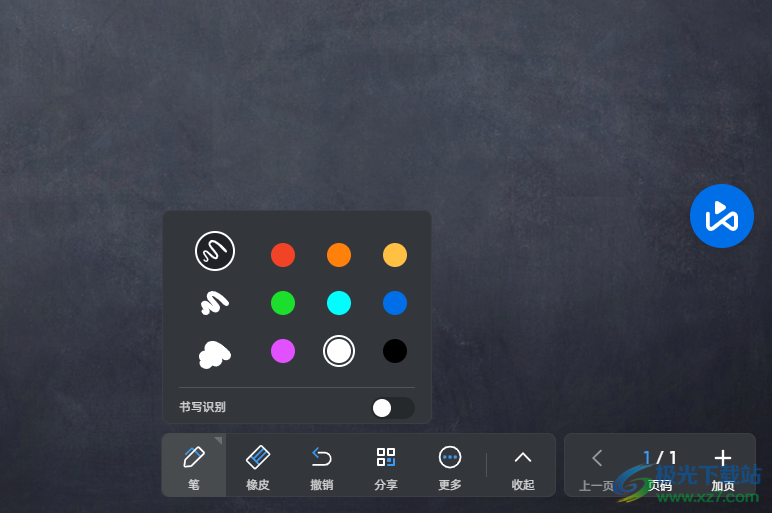Image resolution: width=772 pixels, height=513 pixels.
Task: Click the Undo (撤销) icon
Action: point(322,465)
